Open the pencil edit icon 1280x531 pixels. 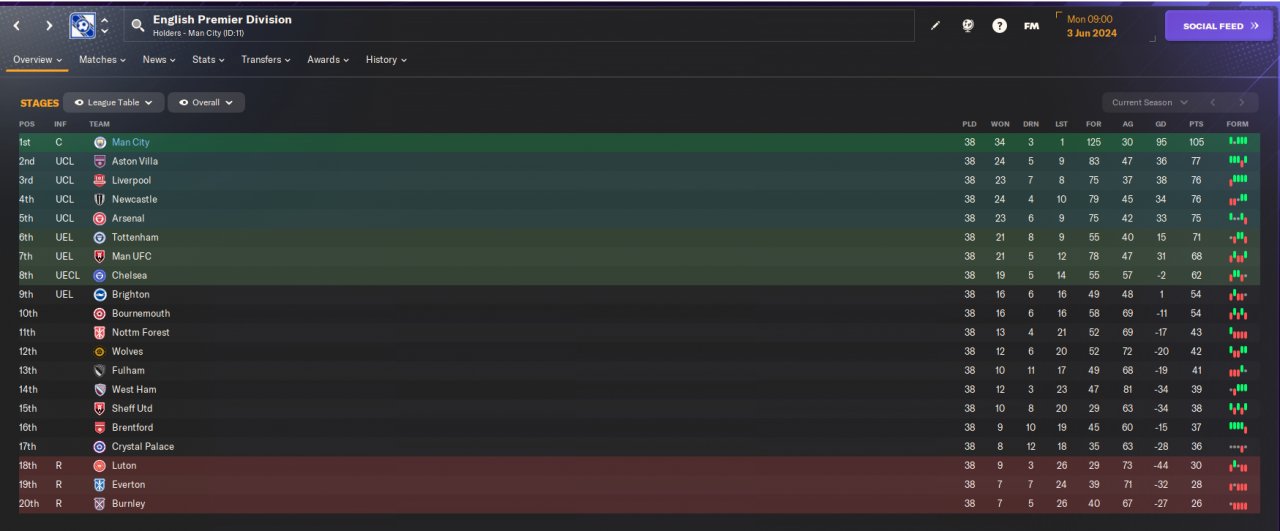pos(936,26)
